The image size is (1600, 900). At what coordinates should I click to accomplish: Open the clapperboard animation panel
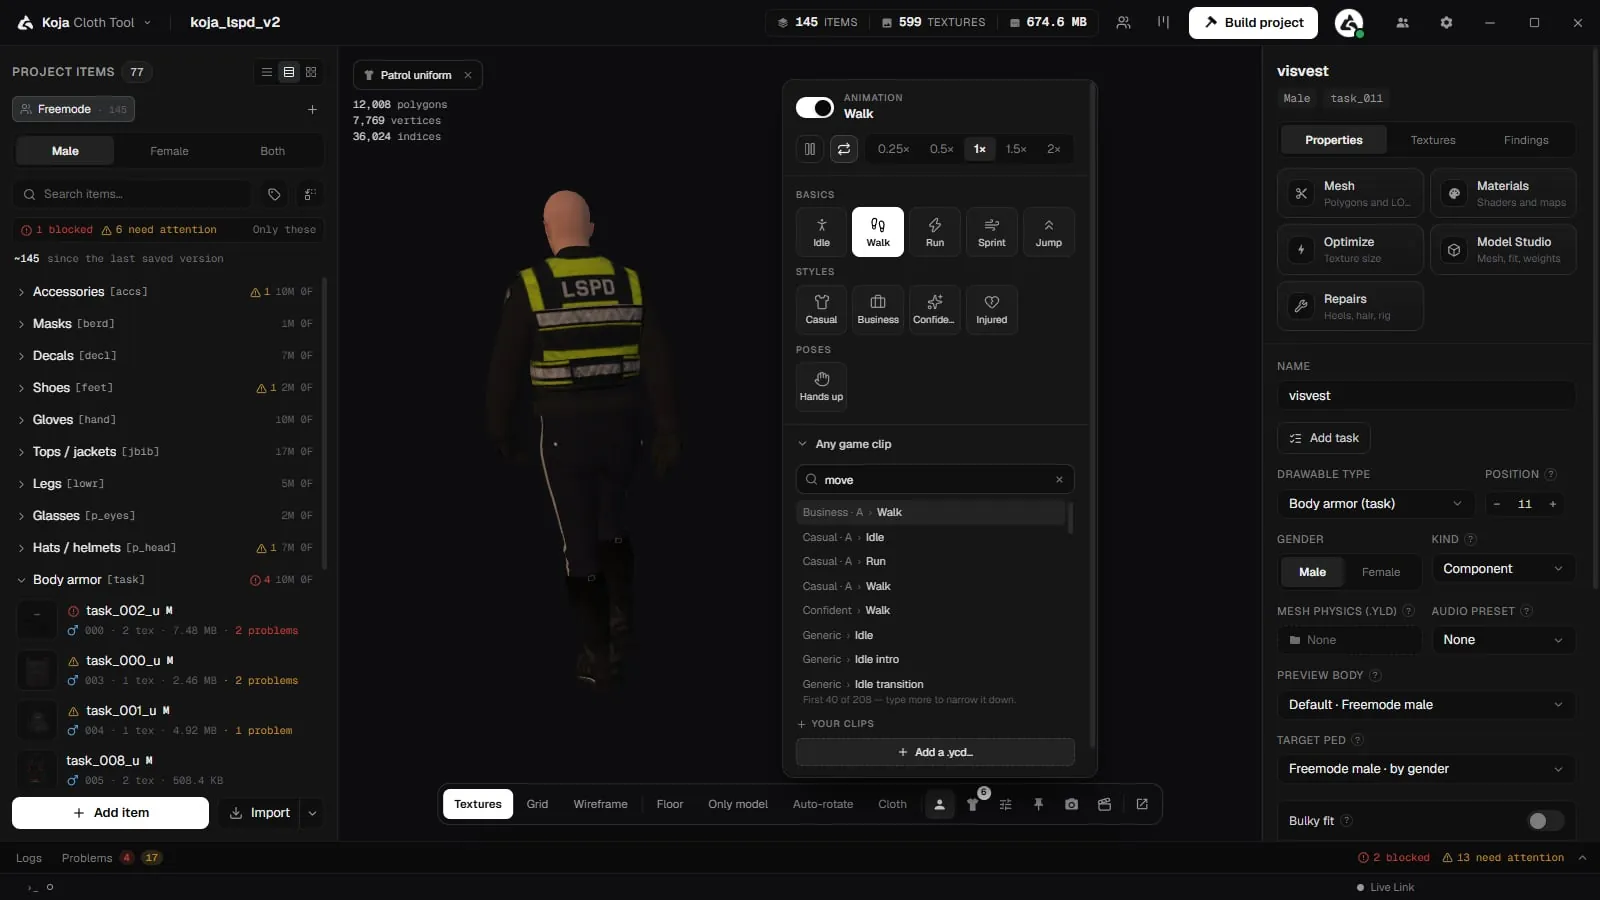click(1104, 804)
